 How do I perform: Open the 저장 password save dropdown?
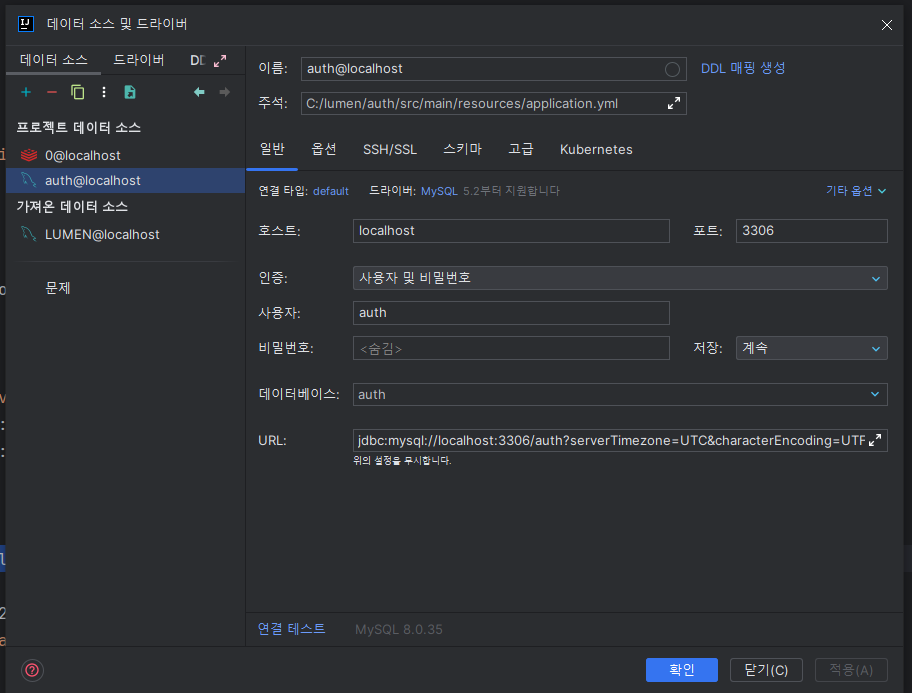(811, 348)
